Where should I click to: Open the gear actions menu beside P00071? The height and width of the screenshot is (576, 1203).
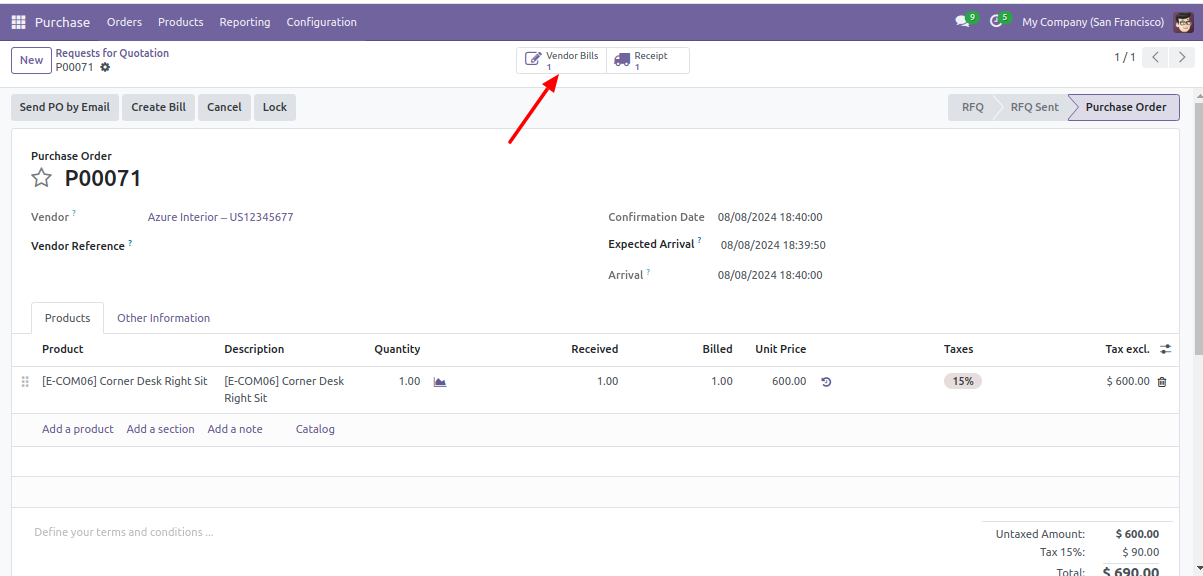105,68
